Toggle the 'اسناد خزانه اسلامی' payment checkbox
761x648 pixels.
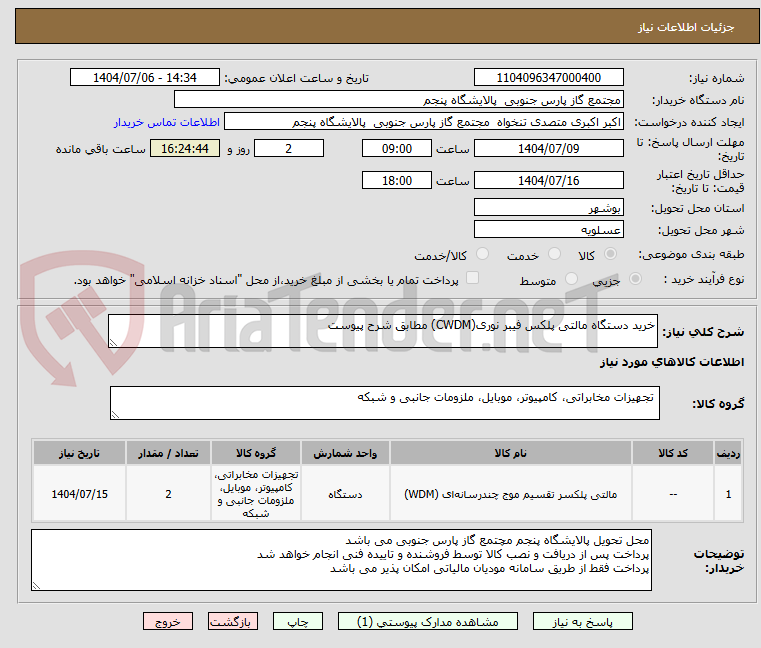click(x=472, y=278)
